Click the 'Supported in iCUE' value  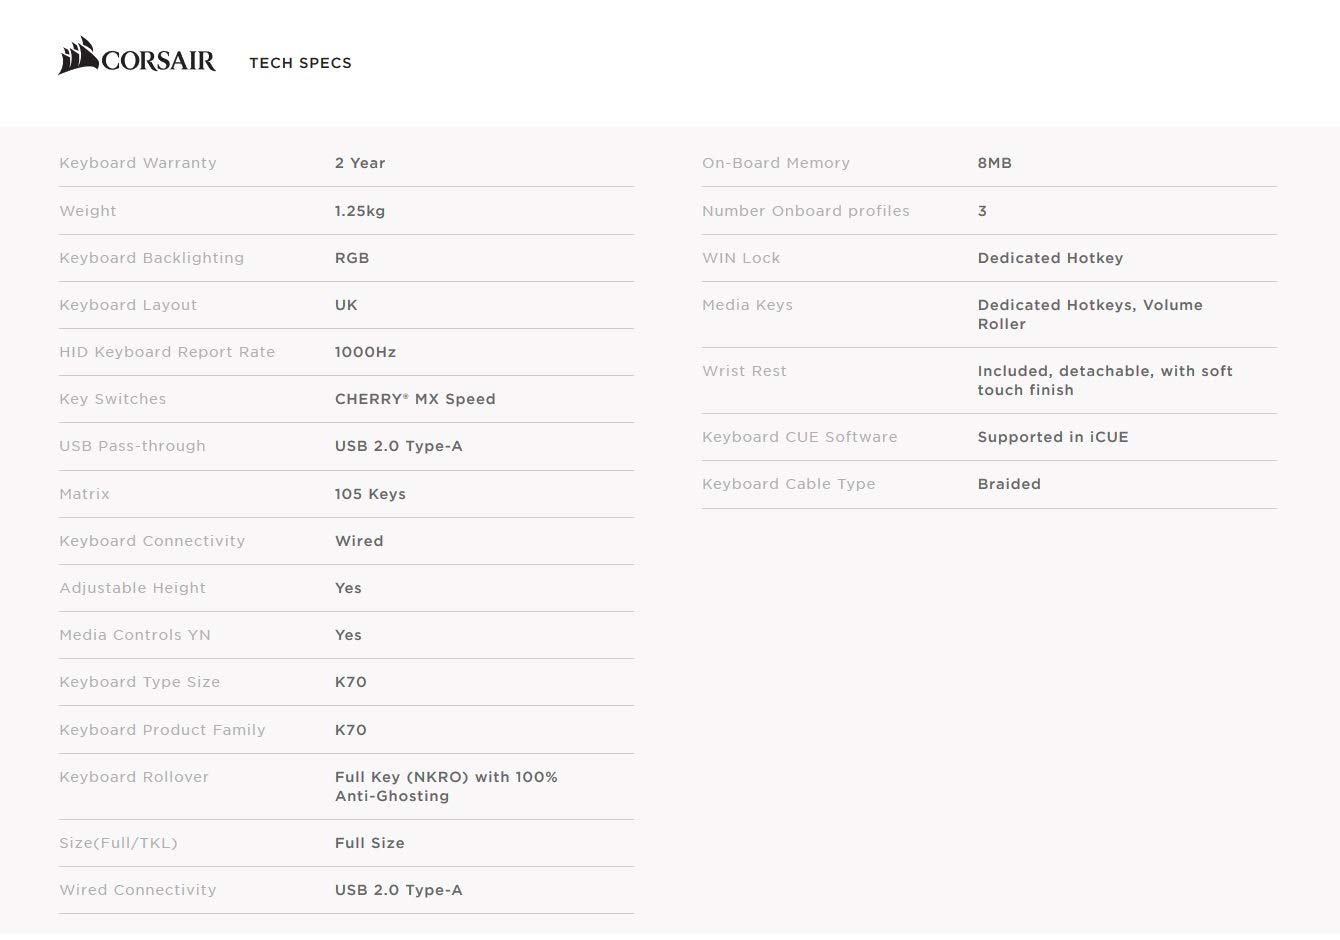(x=1053, y=437)
